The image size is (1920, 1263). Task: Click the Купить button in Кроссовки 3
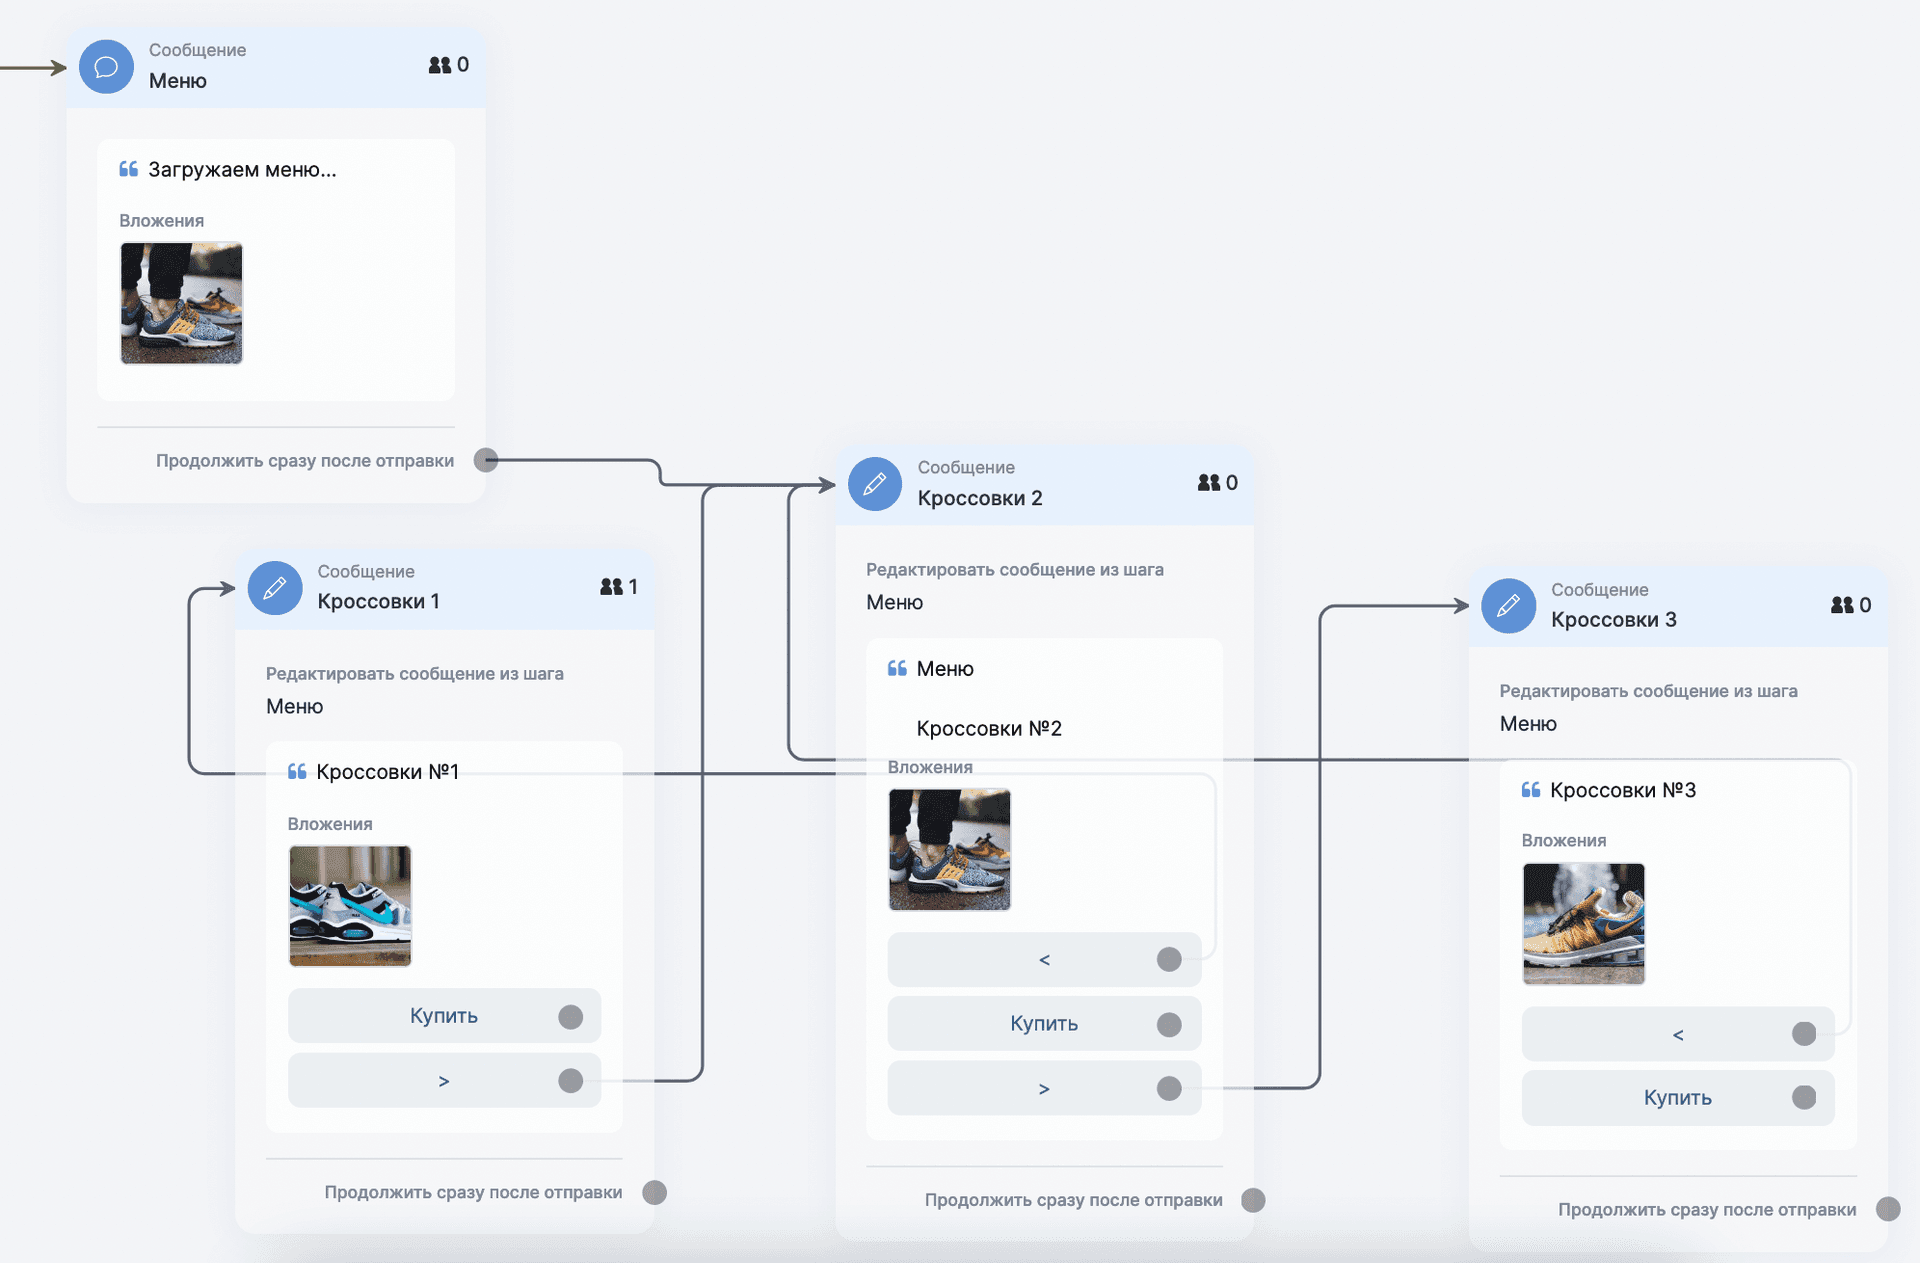1677,1098
